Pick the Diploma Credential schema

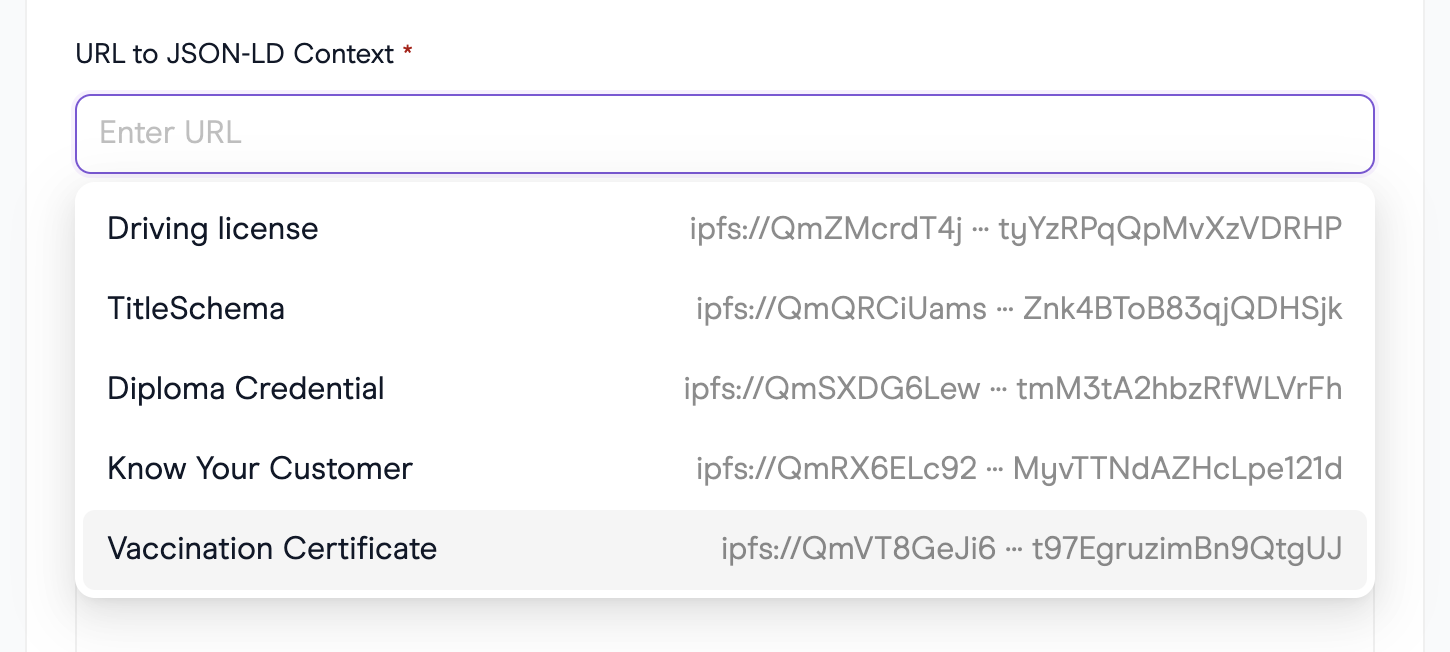(725, 389)
